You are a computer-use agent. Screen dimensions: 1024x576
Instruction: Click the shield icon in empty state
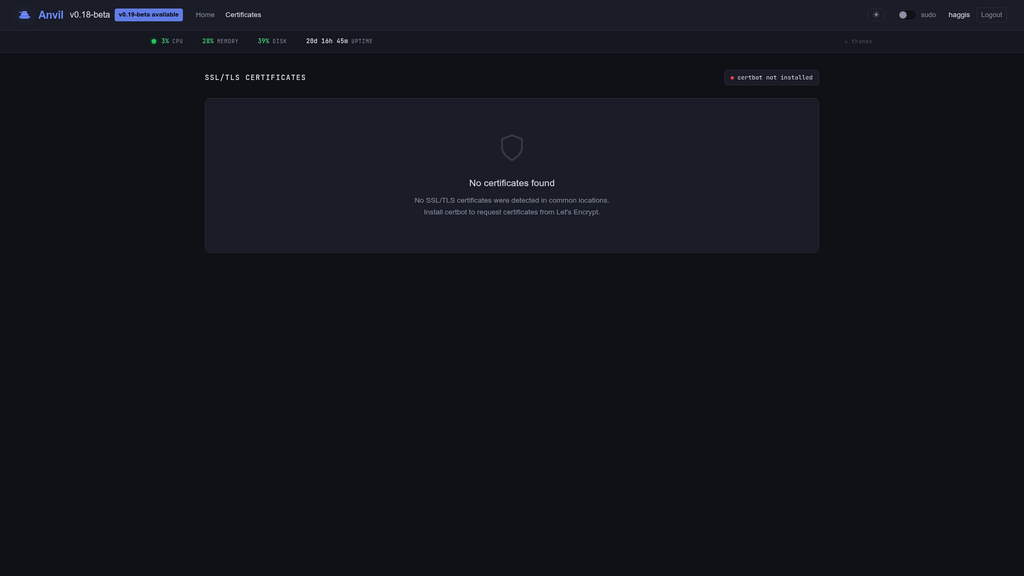[511, 148]
